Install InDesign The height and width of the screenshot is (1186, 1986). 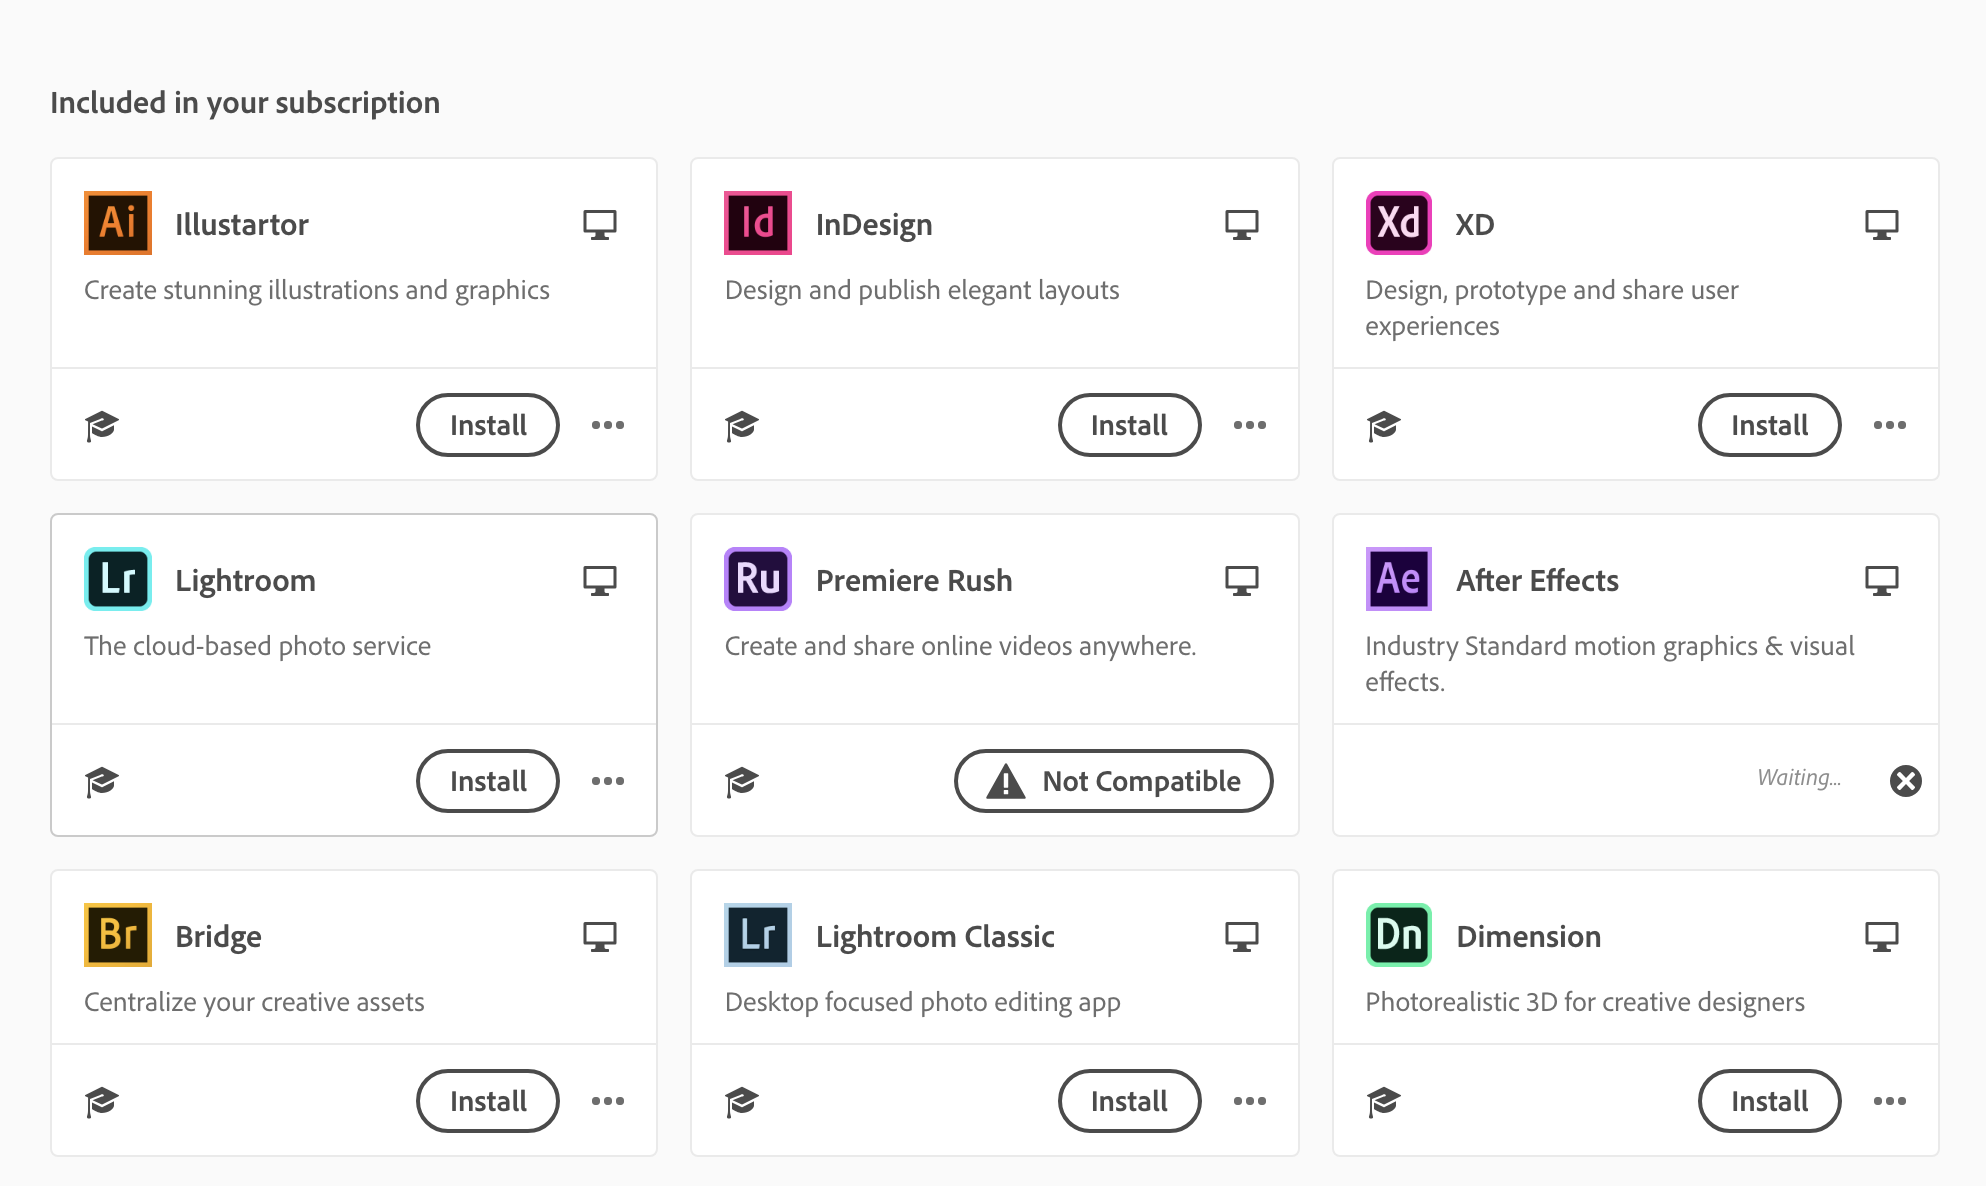(1129, 425)
